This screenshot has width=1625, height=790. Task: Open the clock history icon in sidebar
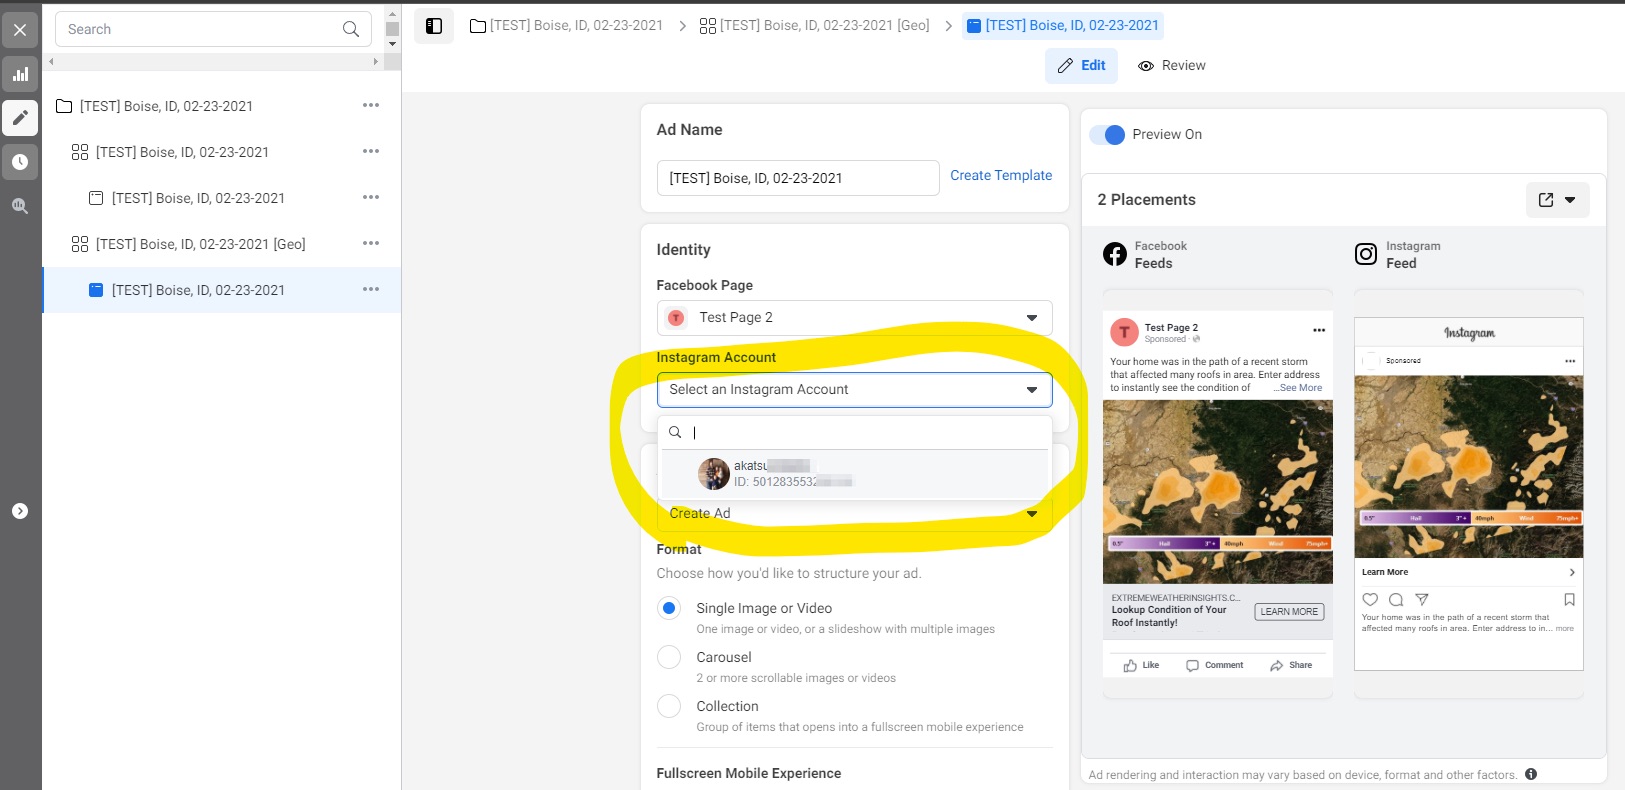20,162
